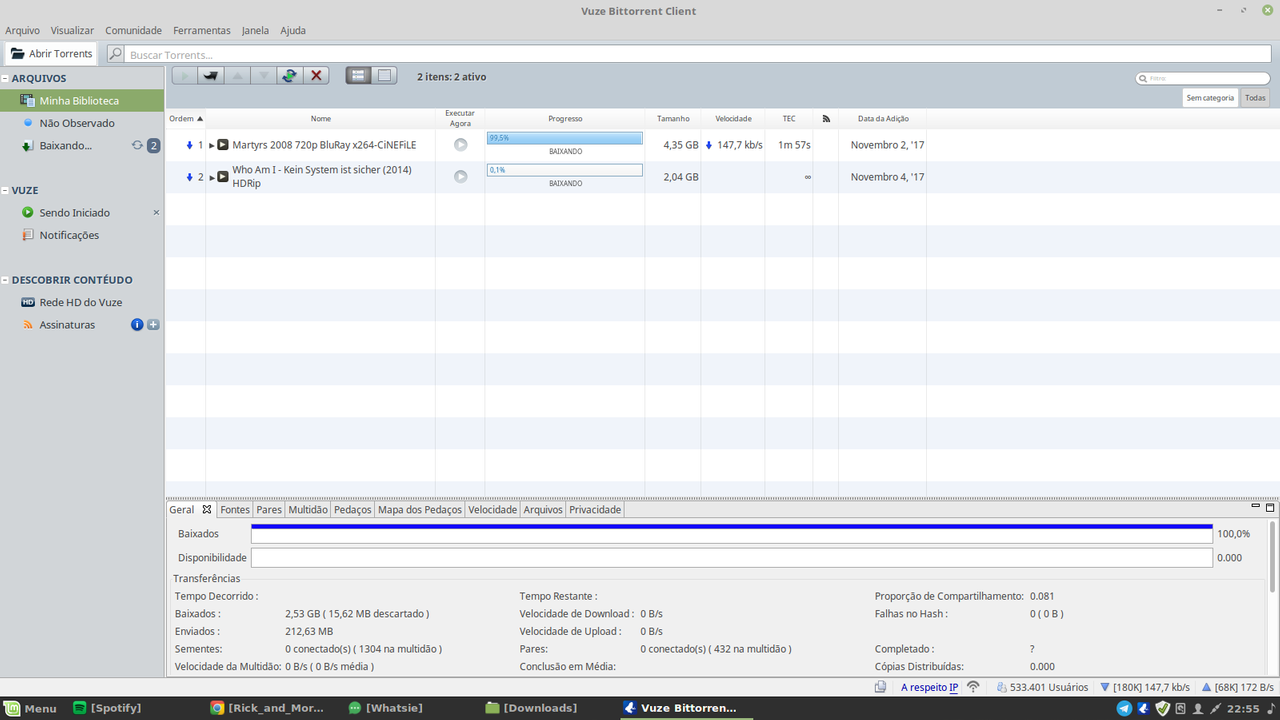Maximize the details panel

coord(1270,507)
